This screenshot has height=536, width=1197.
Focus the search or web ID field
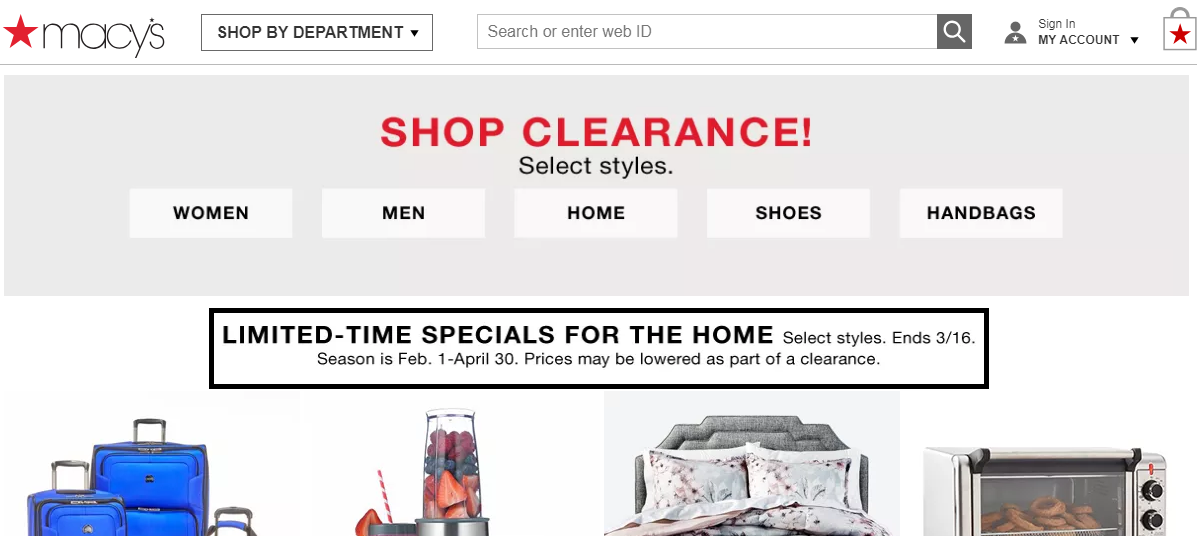click(x=707, y=31)
